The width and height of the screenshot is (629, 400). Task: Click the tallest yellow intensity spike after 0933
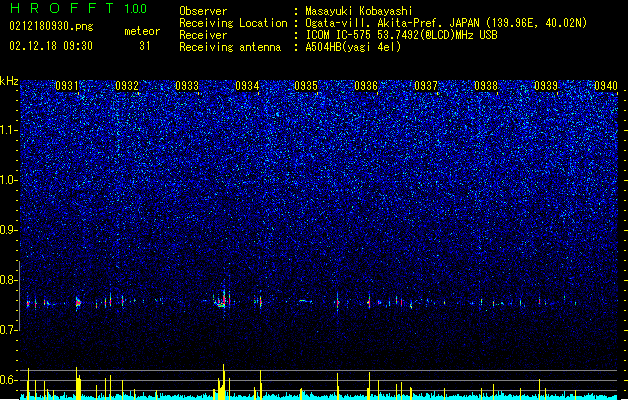point(223,382)
